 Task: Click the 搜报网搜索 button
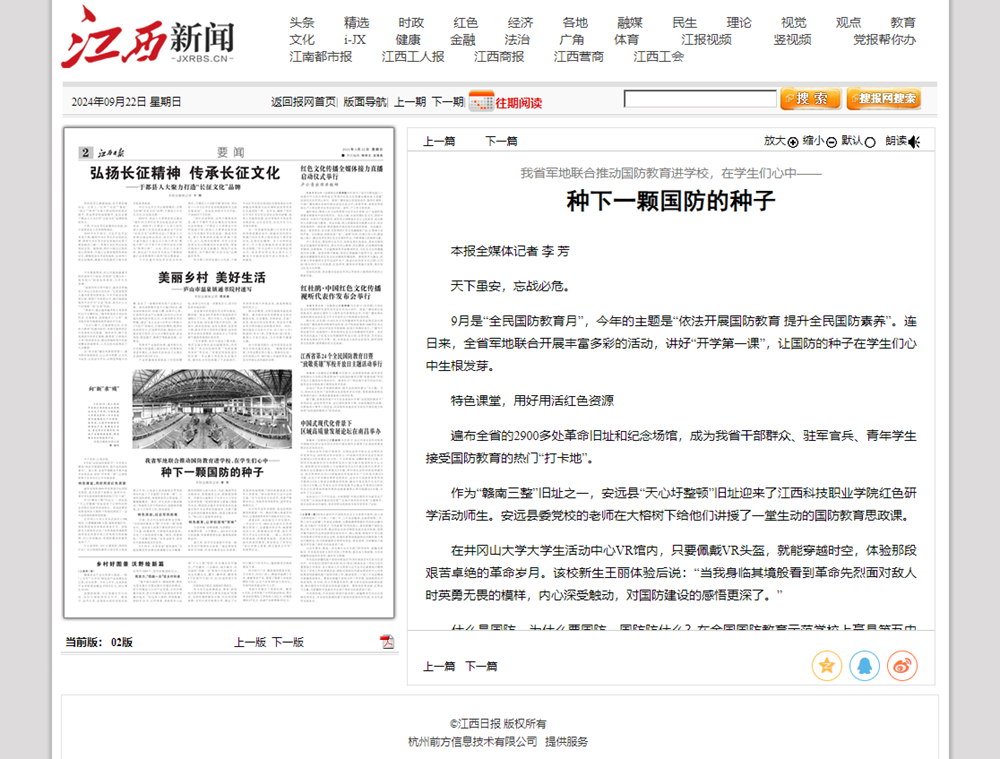tap(884, 99)
